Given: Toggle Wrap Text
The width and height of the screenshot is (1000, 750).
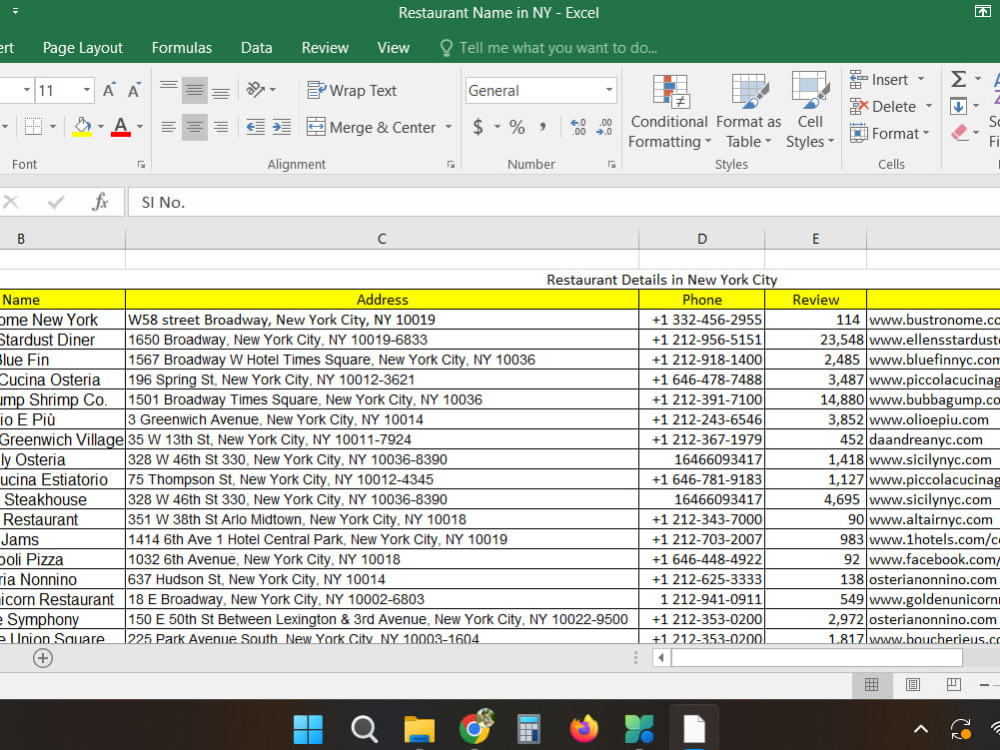Looking at the screenshot, I should click(x=352, y=91).
